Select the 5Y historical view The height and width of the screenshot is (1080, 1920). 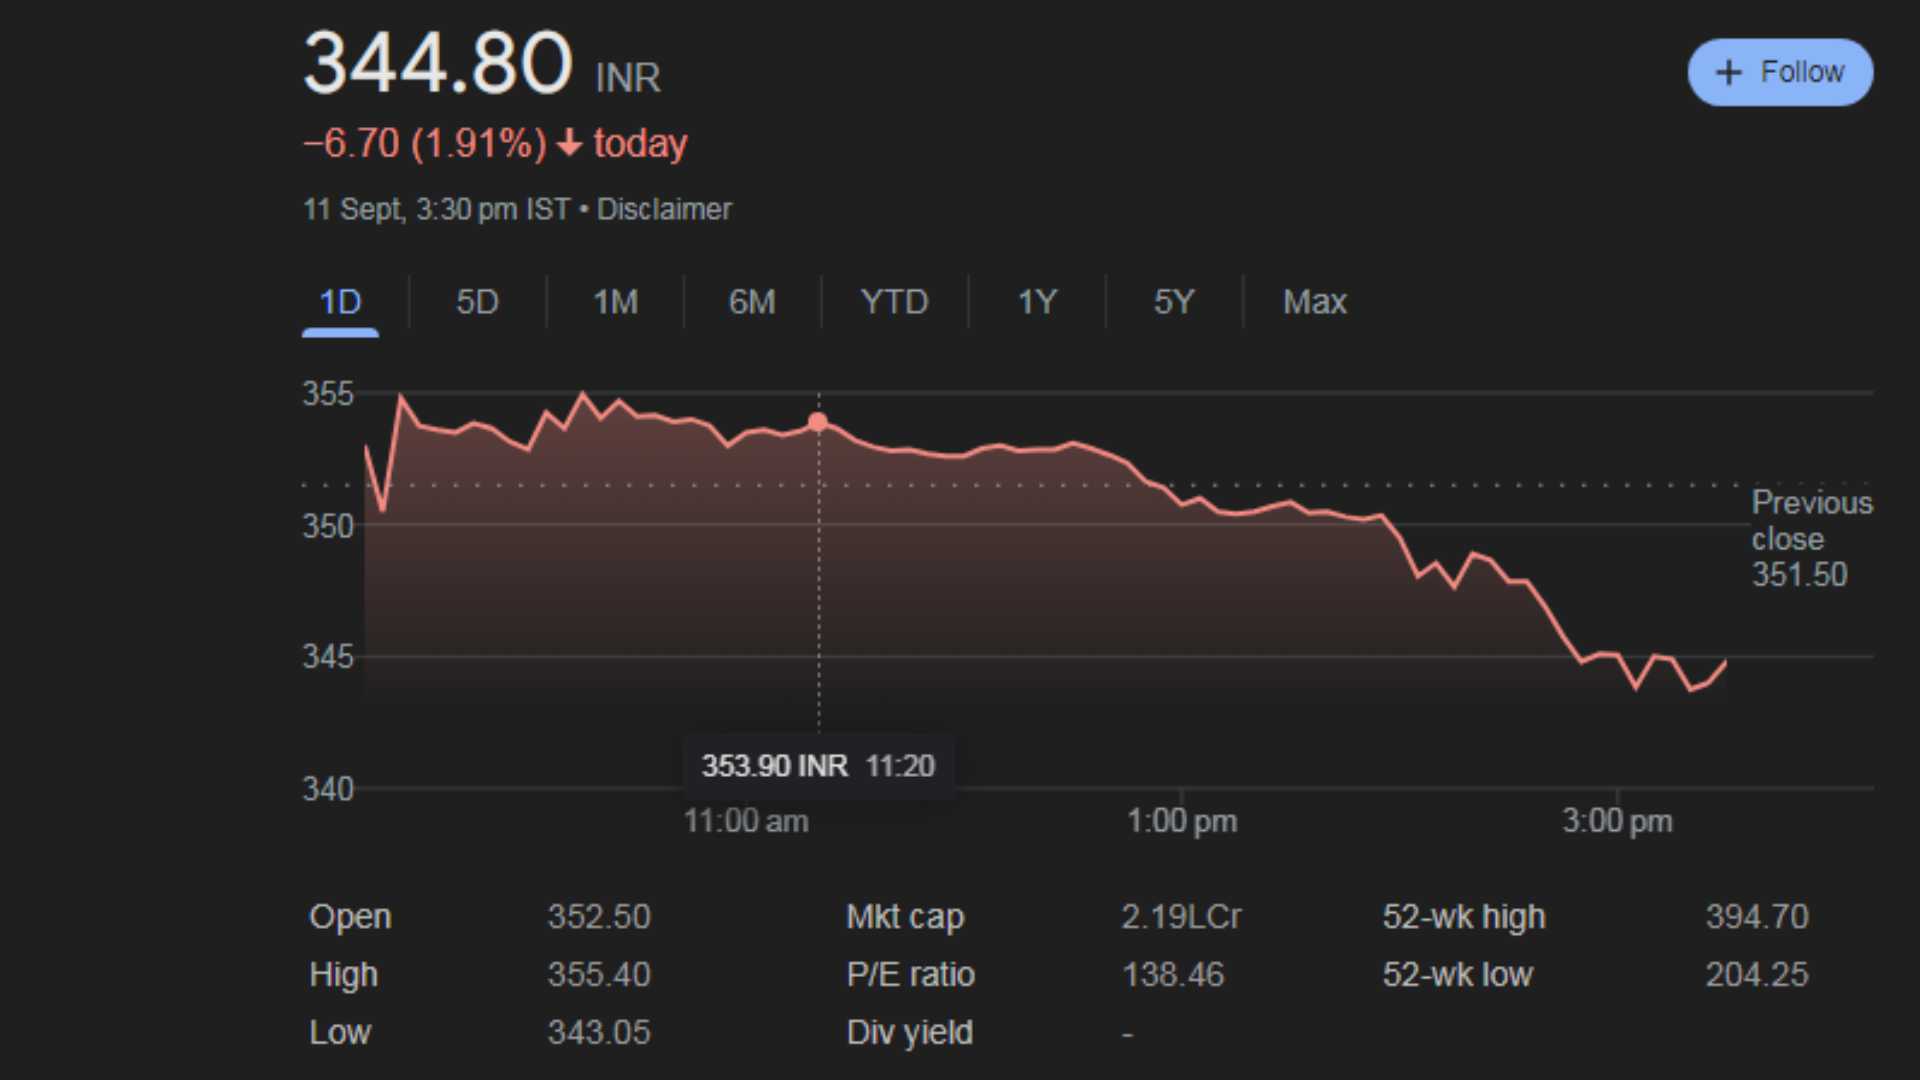1173,302
